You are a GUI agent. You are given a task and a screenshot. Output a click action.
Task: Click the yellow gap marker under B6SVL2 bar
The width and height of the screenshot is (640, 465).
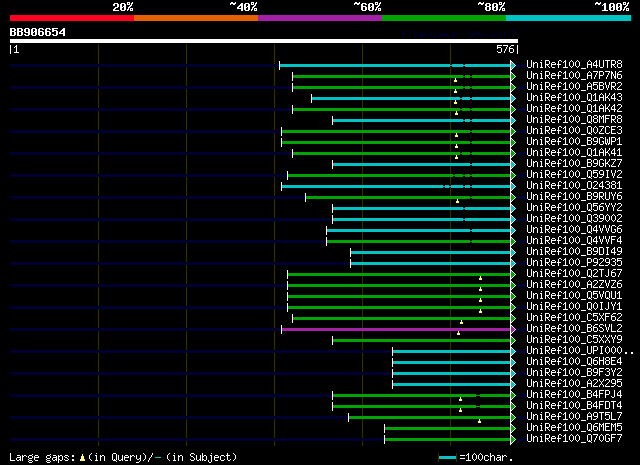coord(458,334)
